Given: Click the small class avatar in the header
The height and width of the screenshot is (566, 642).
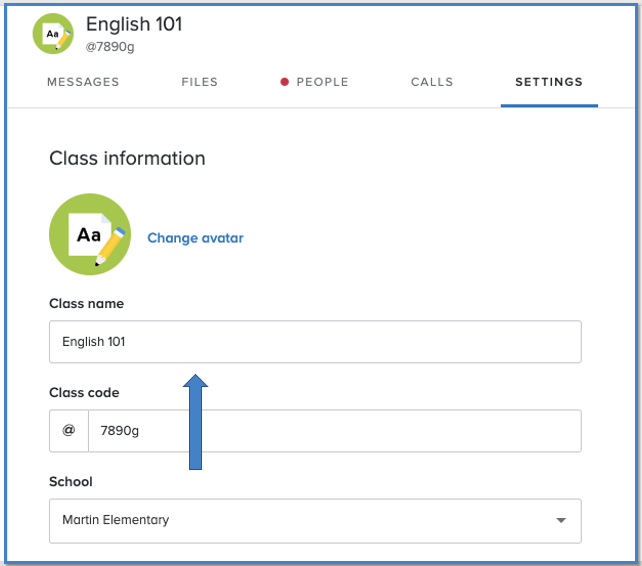Looking at the screenshot, I should (53, 33).
